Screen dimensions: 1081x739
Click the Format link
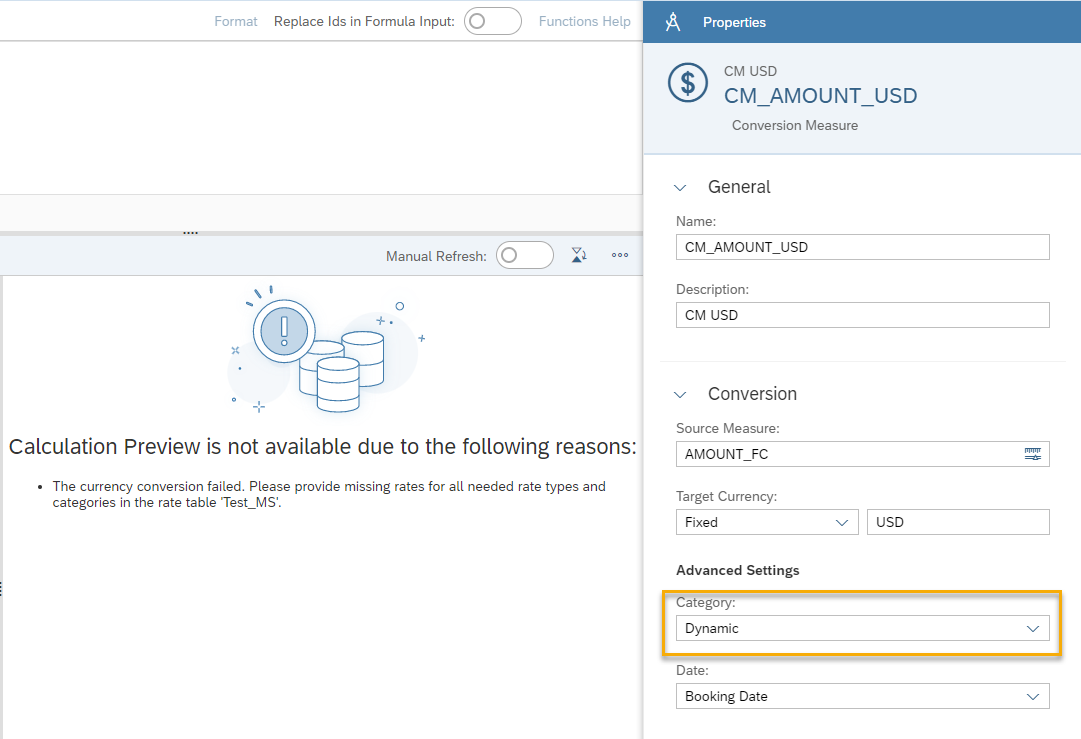tap(236, 21)
